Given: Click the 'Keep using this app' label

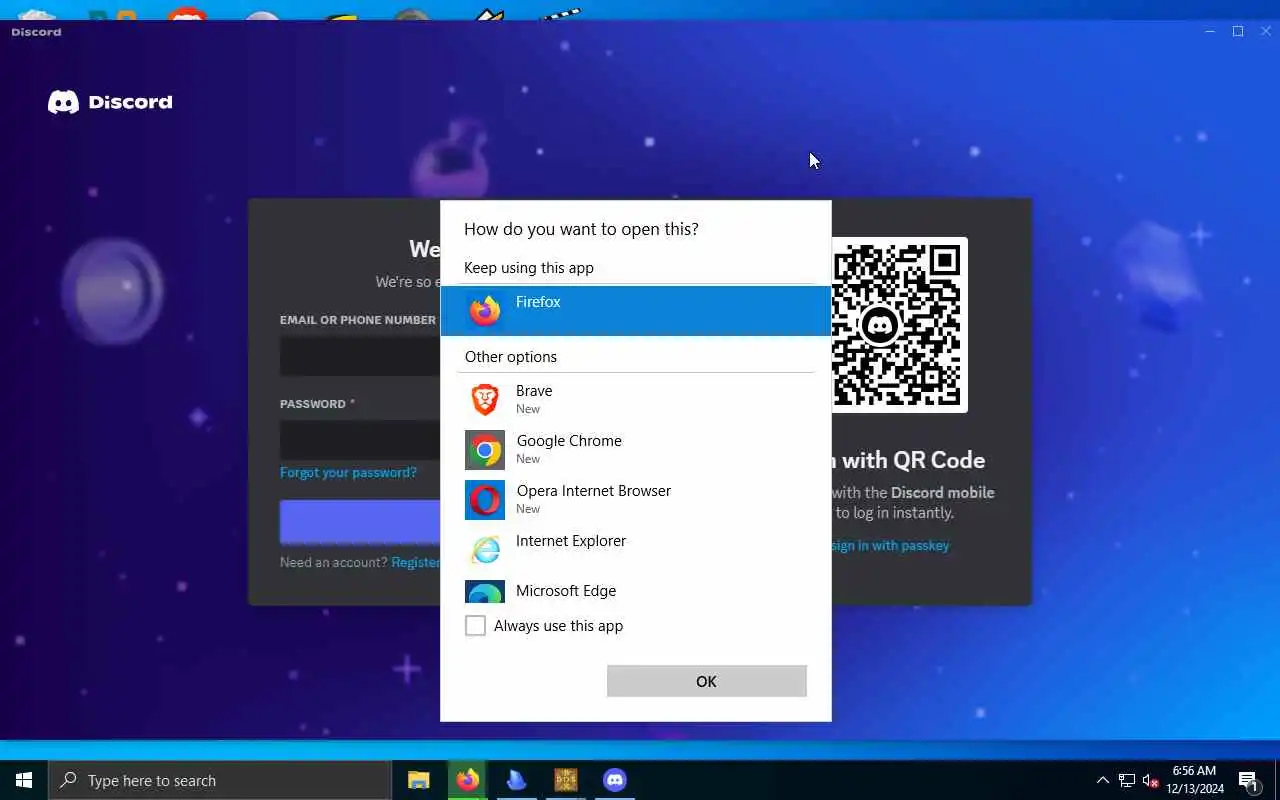Looking at the screenshot, I should pos(529,267).
